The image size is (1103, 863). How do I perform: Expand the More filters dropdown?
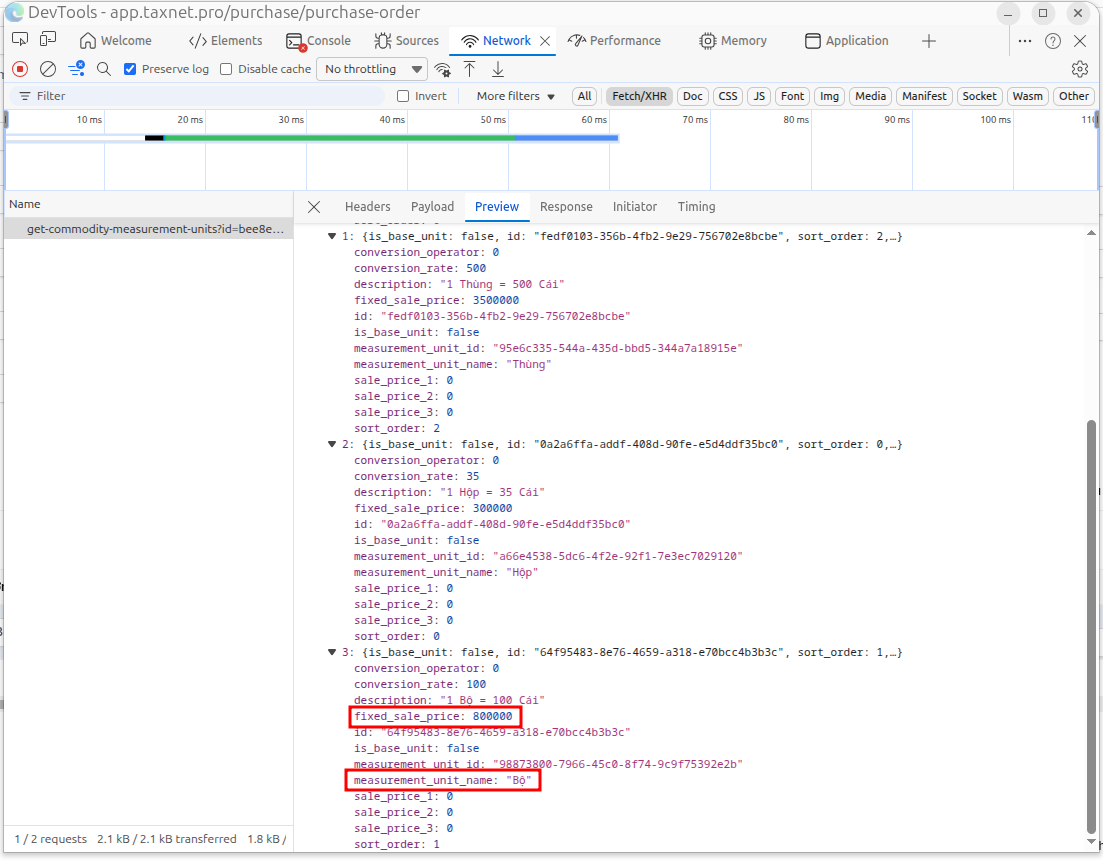(516, 96)
